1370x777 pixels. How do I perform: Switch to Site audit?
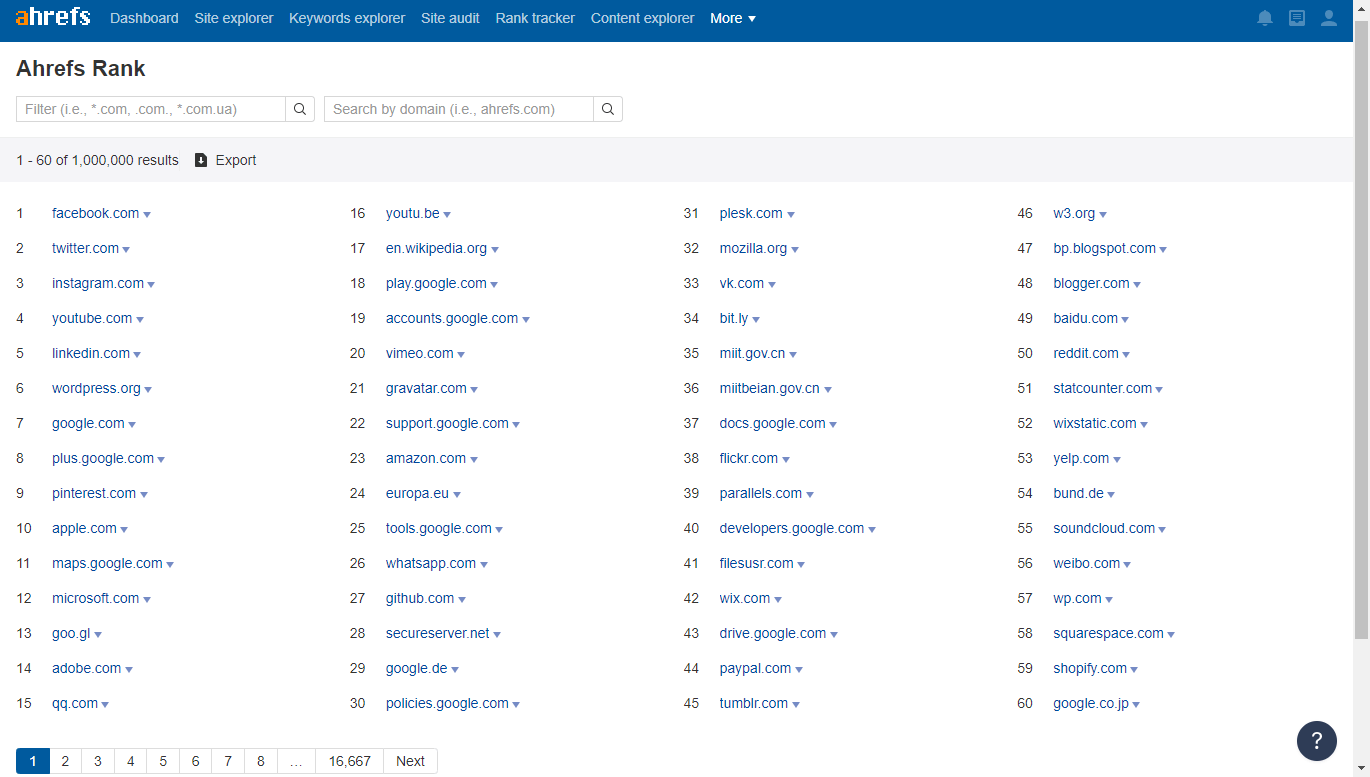(450, 18)
